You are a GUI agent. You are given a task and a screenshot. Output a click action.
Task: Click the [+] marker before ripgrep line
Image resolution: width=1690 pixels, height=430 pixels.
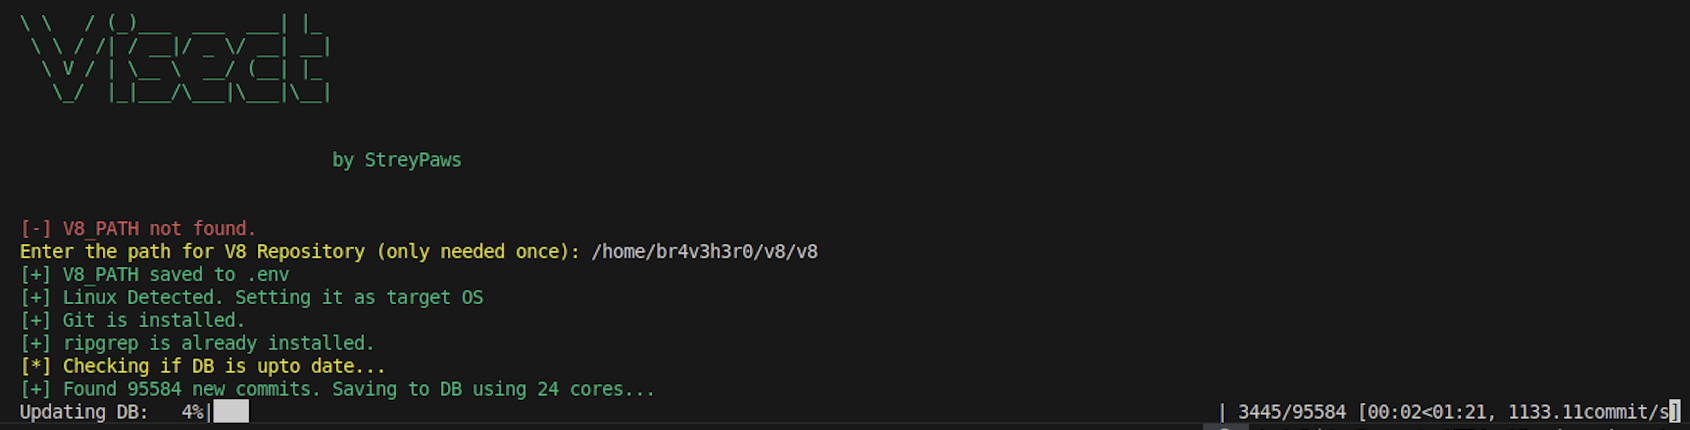pyautogui.click(x=36, y=344)
